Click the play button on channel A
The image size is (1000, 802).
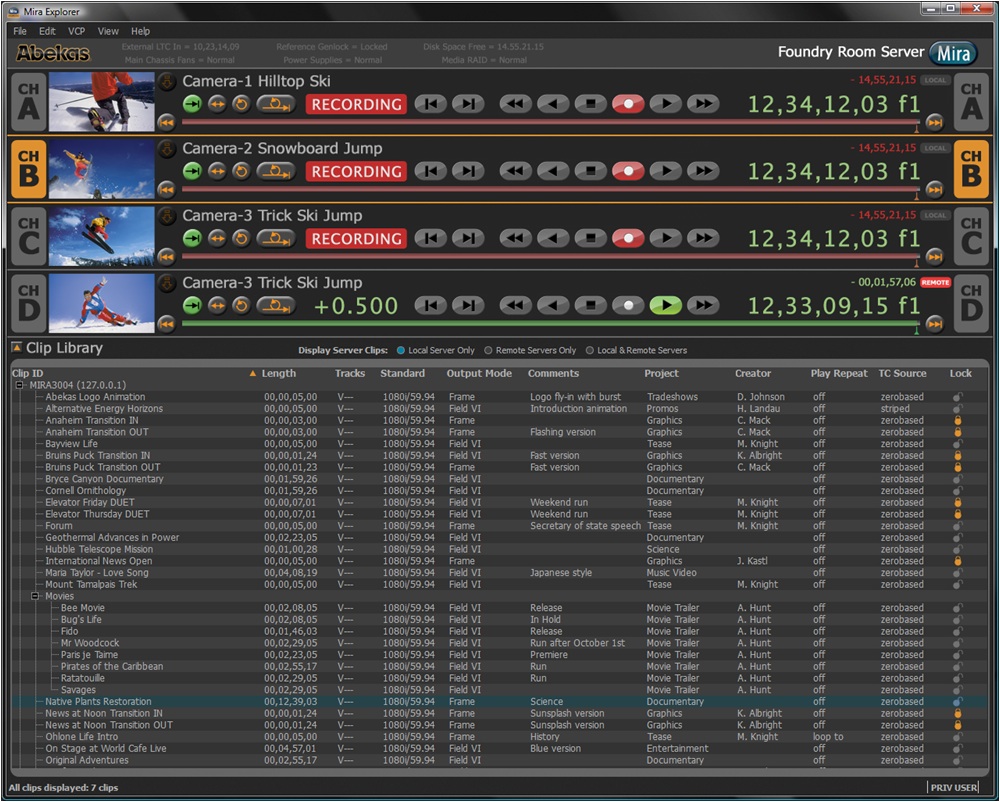[x=666, y=104]
